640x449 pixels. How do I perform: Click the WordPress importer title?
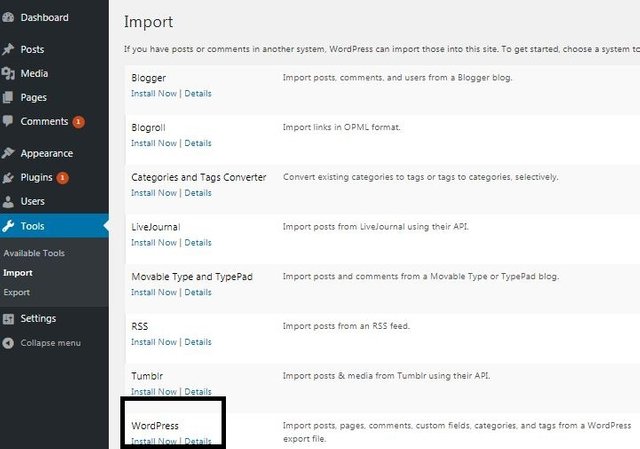click(x=155, y=426)
